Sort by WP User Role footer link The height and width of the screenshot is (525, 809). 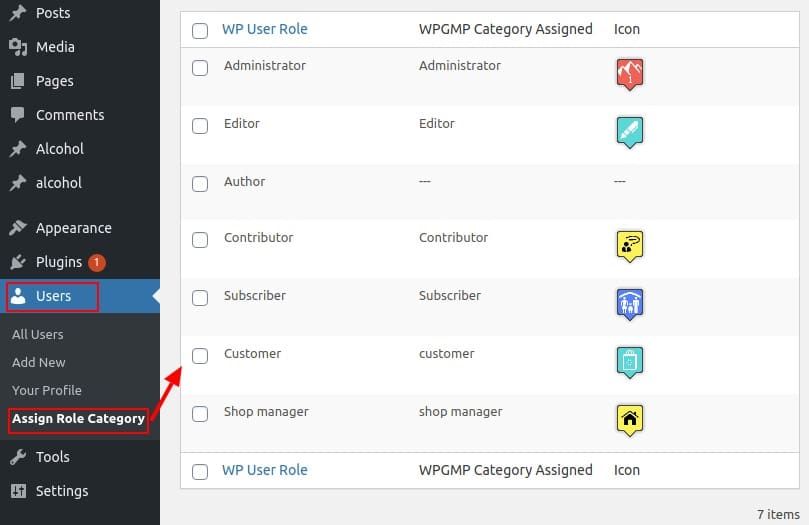265,470
